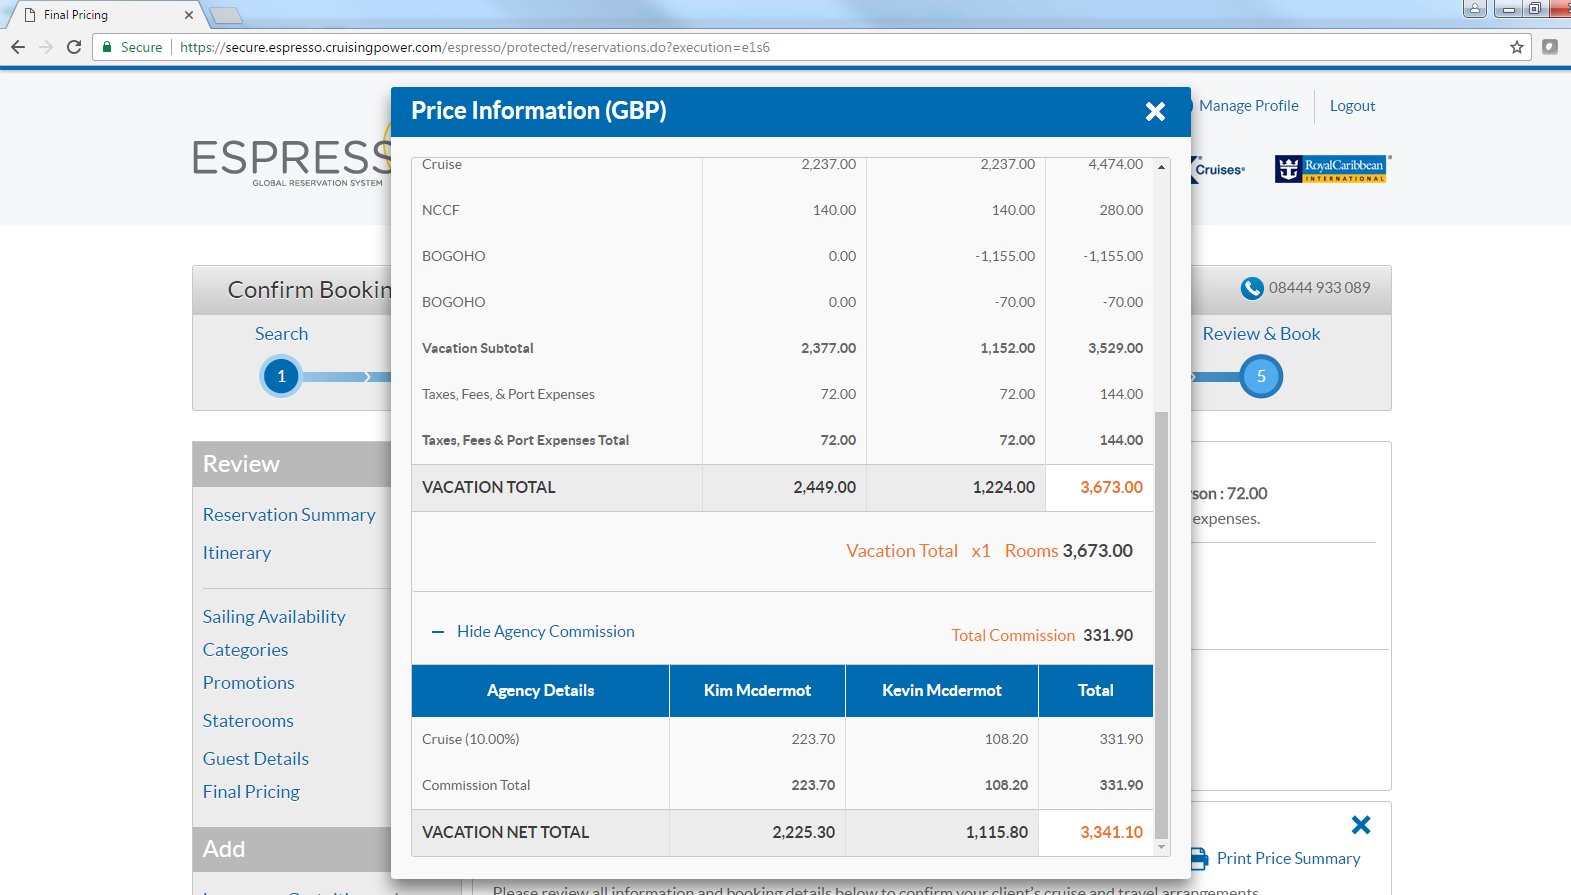Click the price dialog scrollbar thumb
Image resolution: width=1571 pixels, height=895 pixels.
pos(1161,625)
